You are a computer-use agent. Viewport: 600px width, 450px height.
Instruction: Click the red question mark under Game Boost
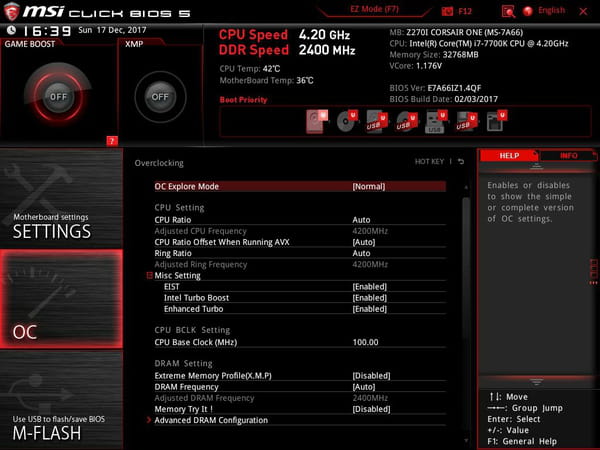[112, 141]
